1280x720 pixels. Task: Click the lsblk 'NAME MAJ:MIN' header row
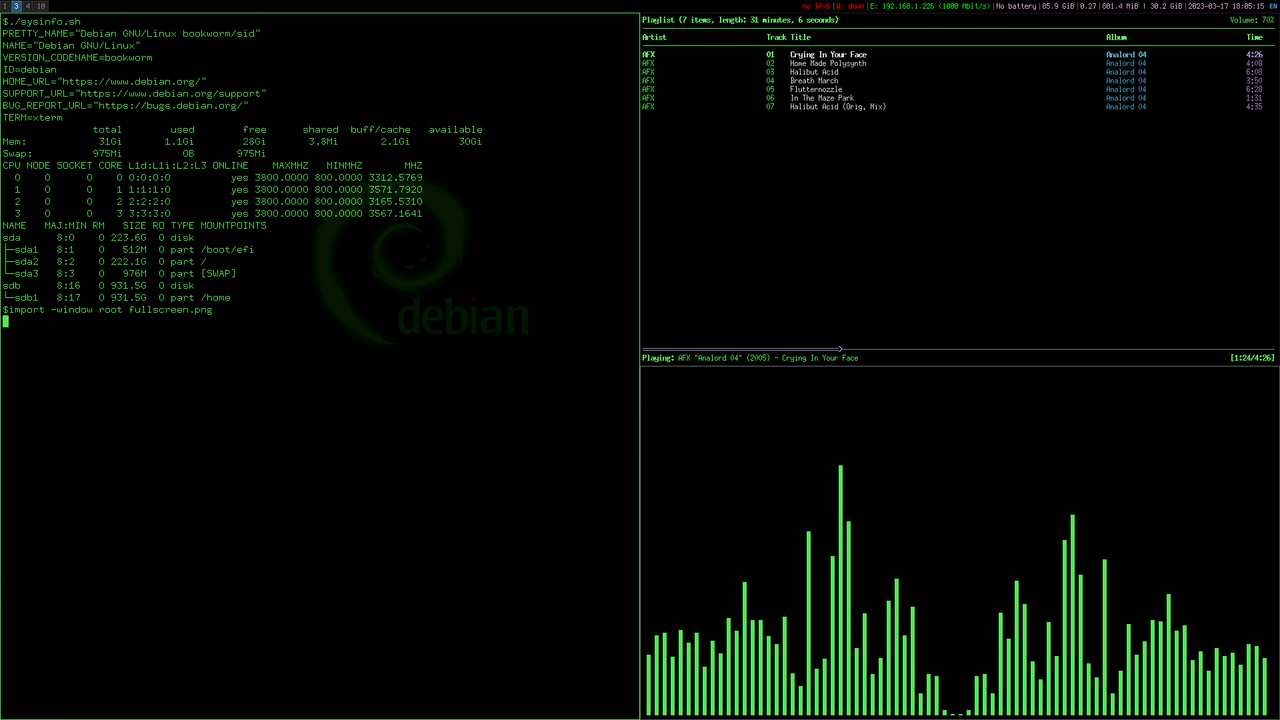tap(134, 225)
